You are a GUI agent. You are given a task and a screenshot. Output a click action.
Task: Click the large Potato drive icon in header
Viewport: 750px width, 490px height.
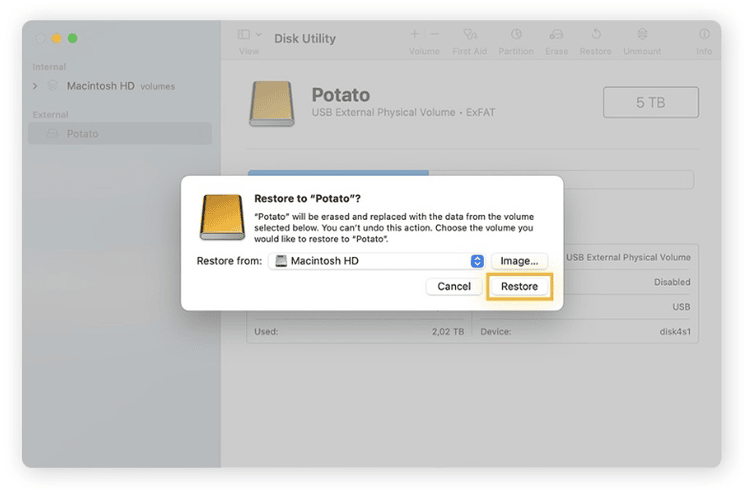[271, 103]
